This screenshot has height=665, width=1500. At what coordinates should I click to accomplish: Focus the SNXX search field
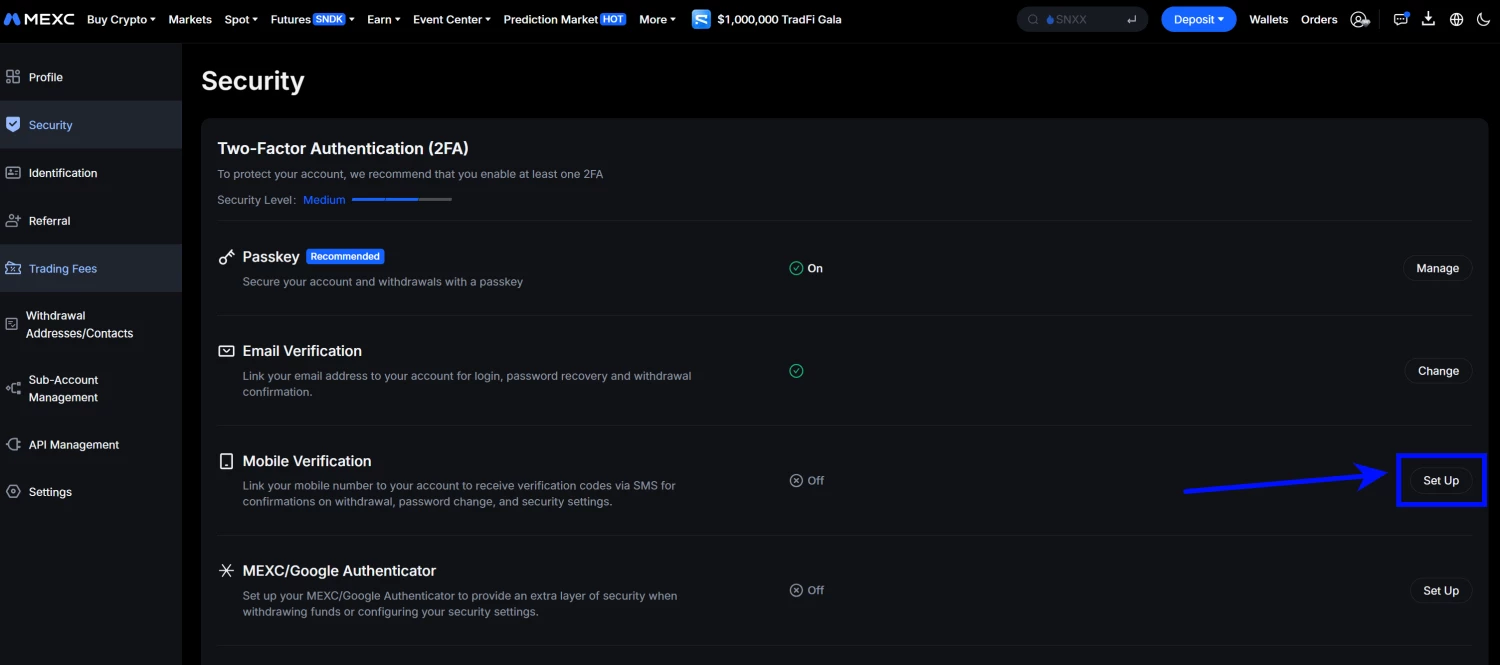click(1082, 19)
